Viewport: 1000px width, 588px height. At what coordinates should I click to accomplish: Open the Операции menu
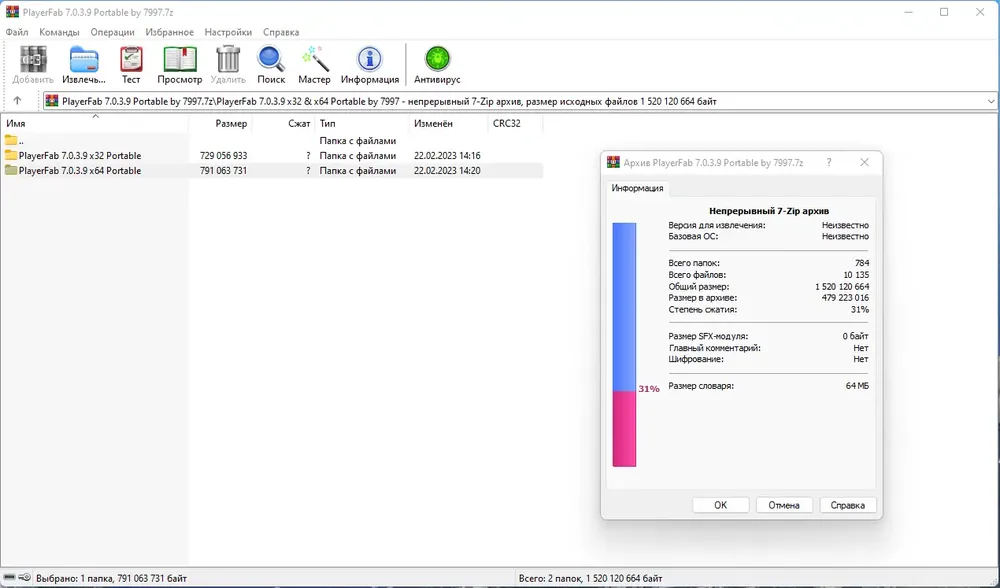[x=112, y=32]
